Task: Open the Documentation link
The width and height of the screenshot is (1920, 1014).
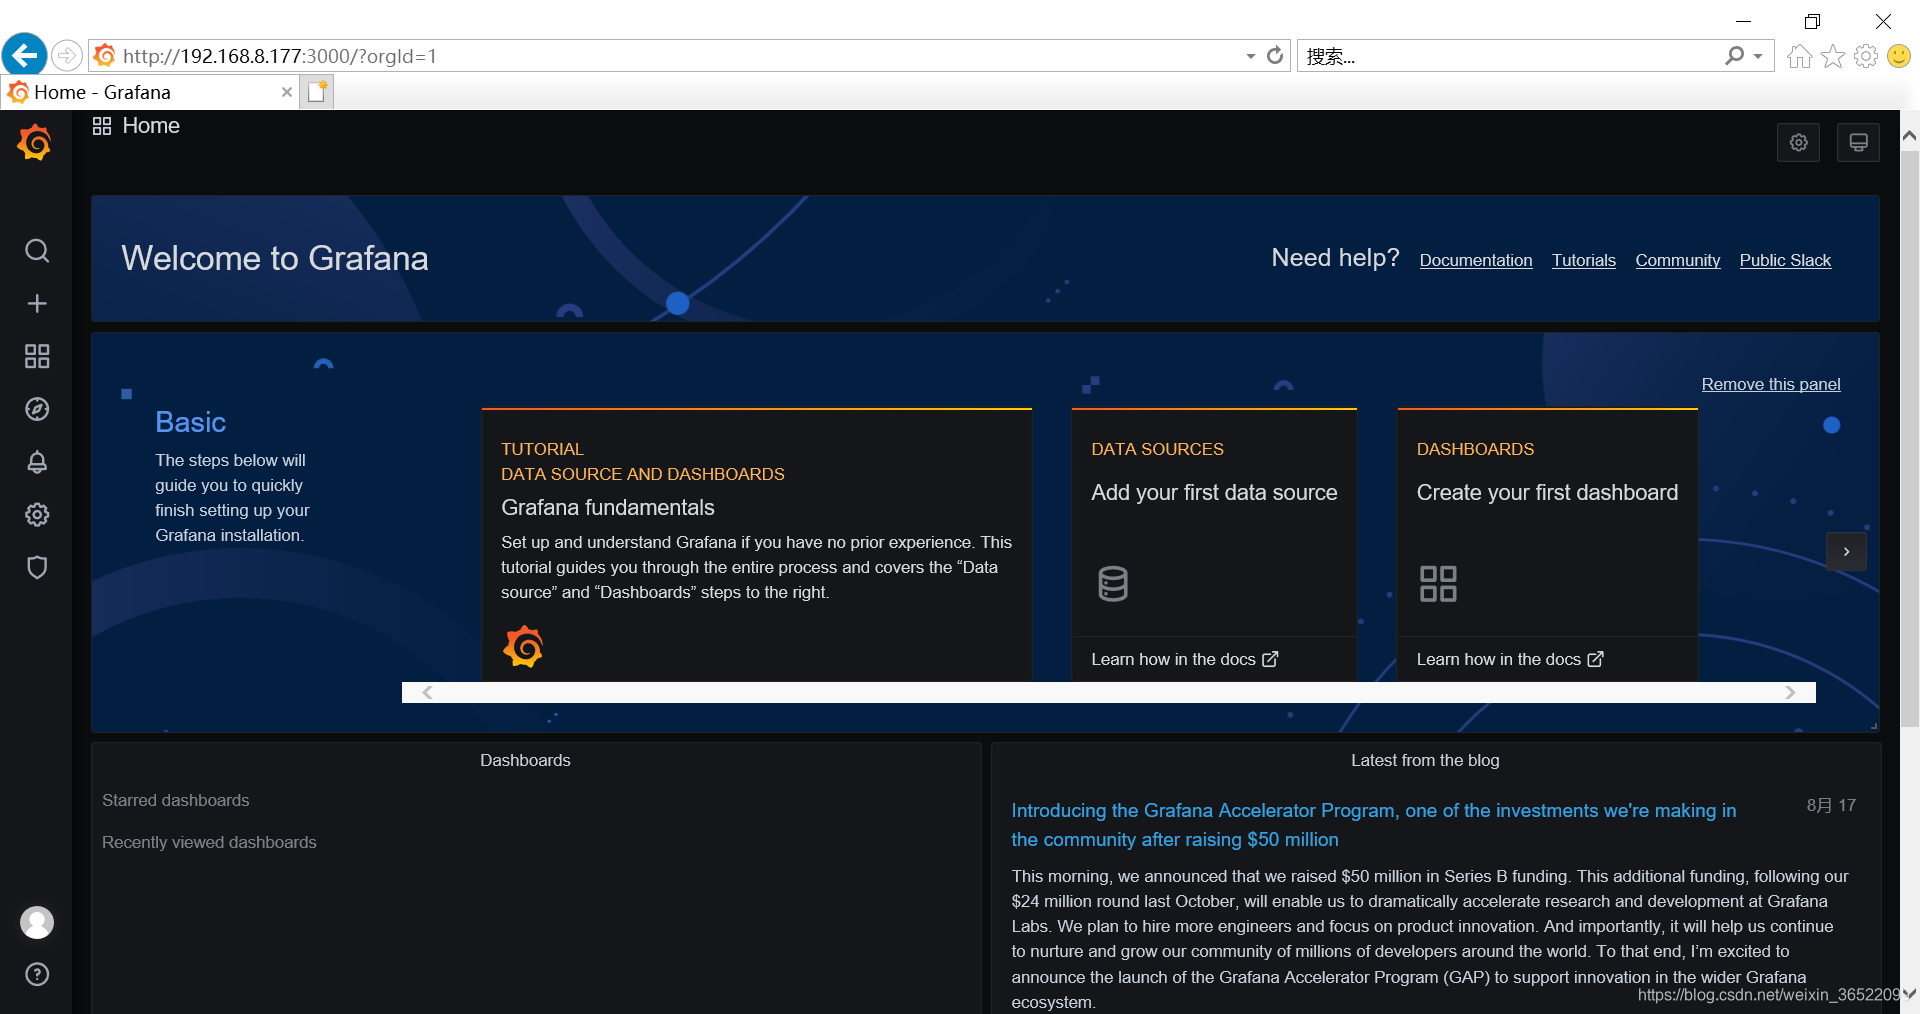Action: coord(1476,260)
